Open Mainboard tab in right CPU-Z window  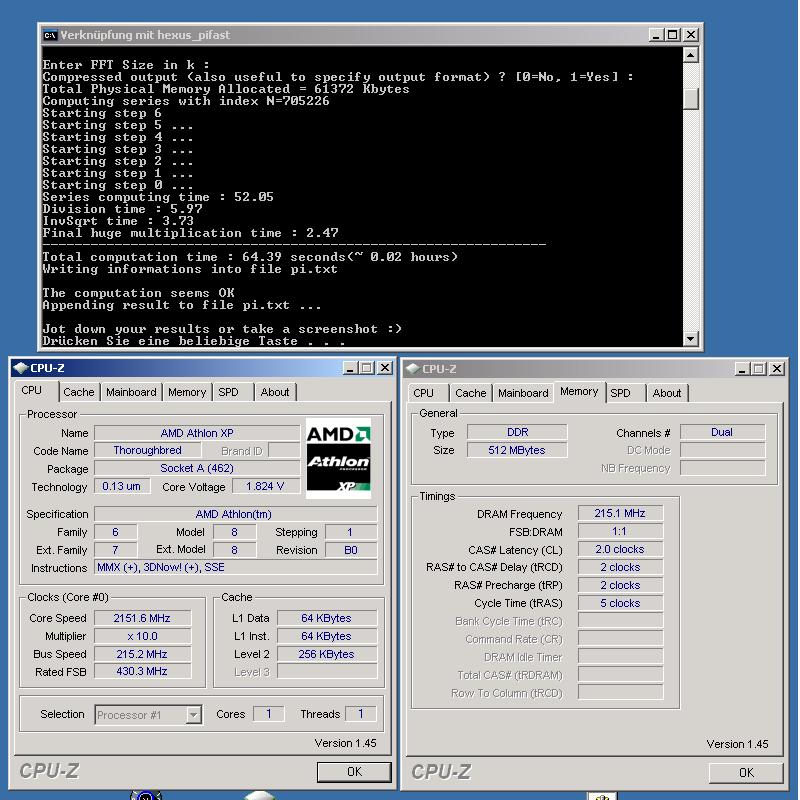(x=523, y=393)
